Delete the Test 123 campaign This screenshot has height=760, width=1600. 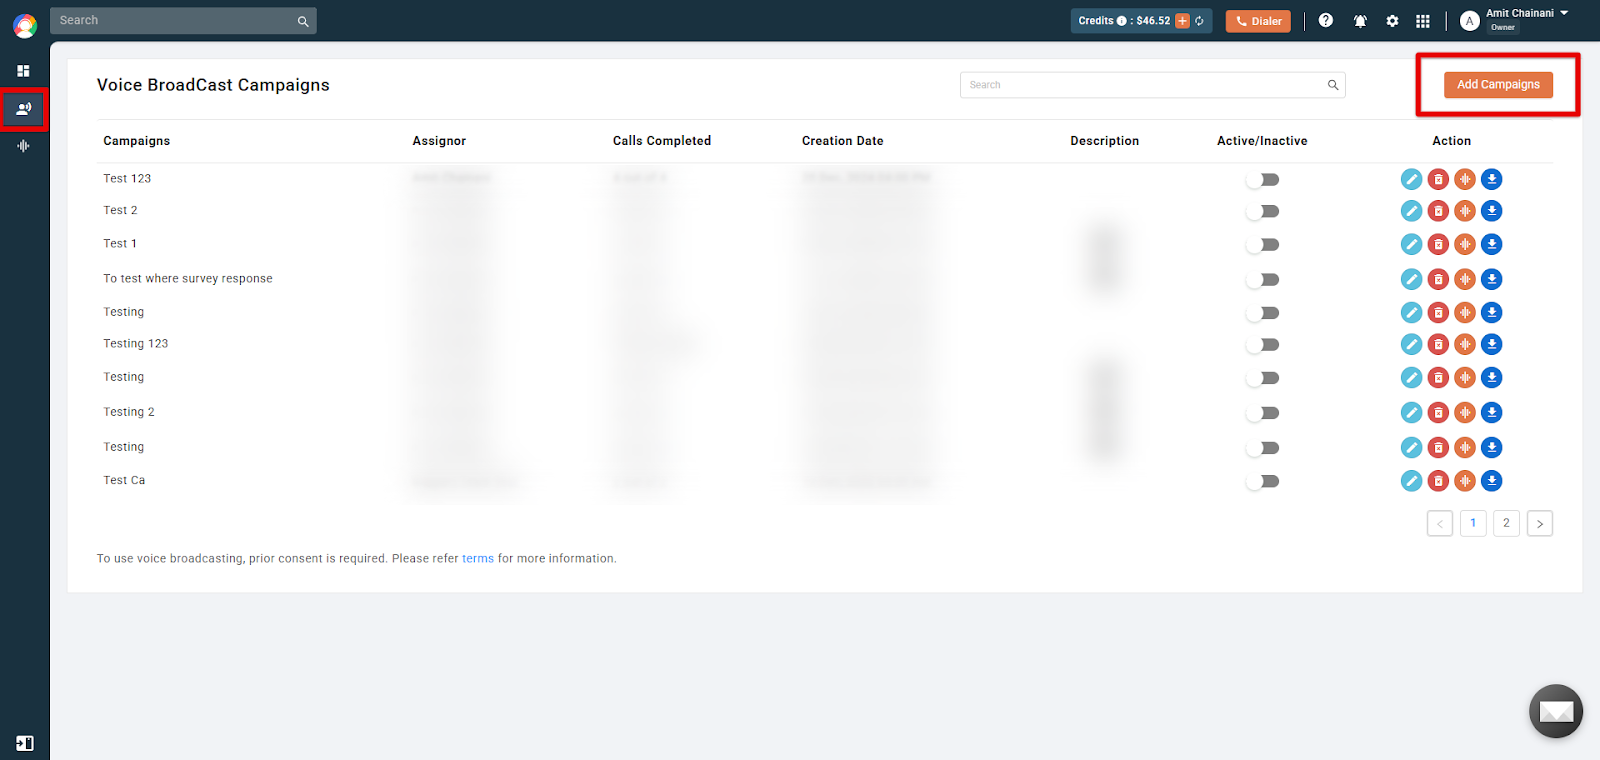click(x=1438, y=179)
